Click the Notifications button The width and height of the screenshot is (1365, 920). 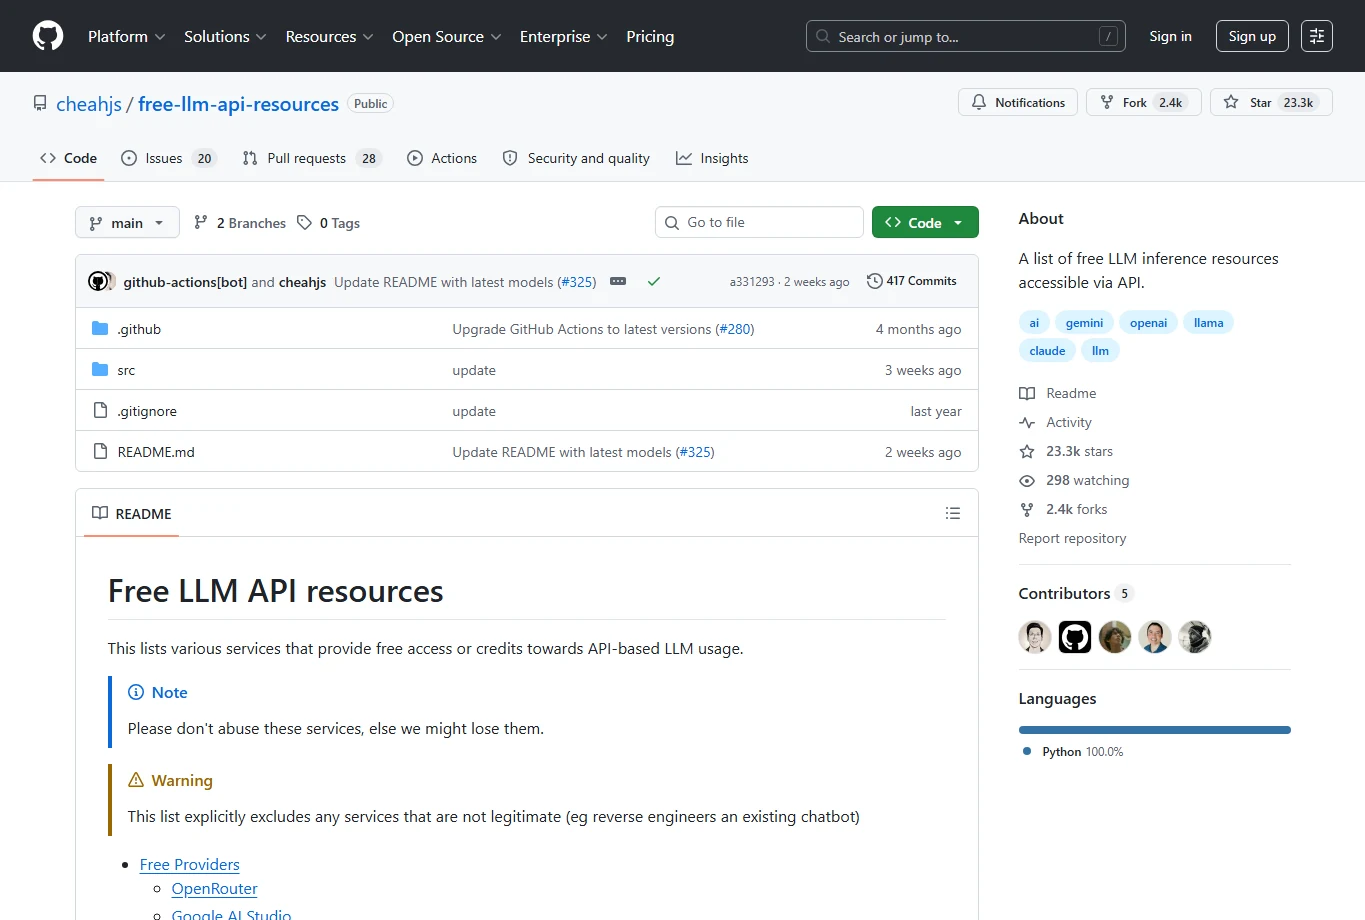pyautogui.click(x=1018, y=102)
